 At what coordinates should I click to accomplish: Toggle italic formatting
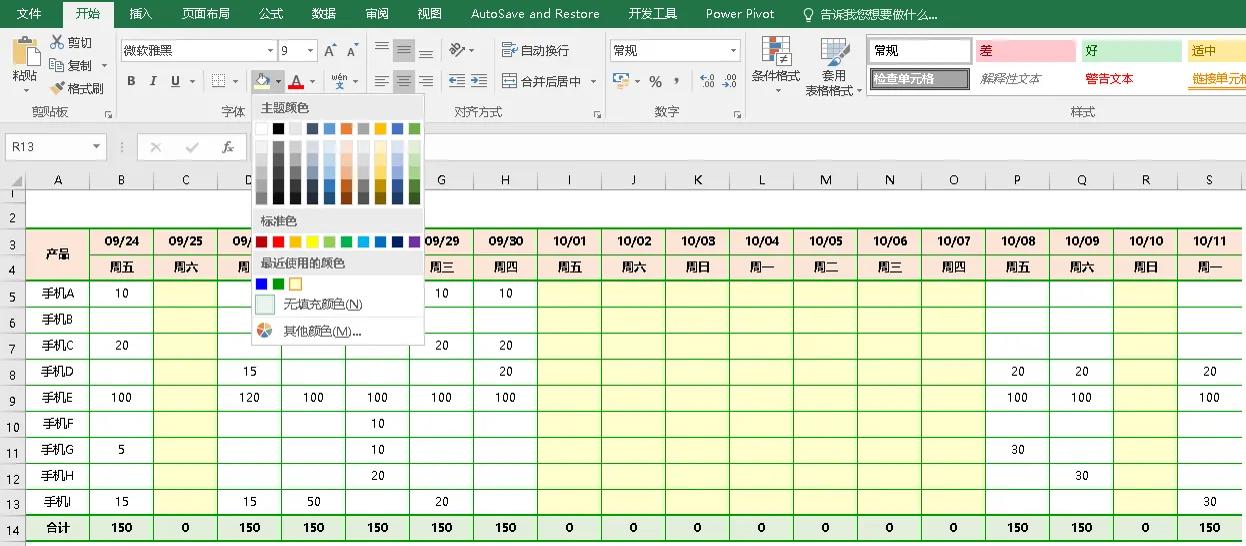point(153,82)
